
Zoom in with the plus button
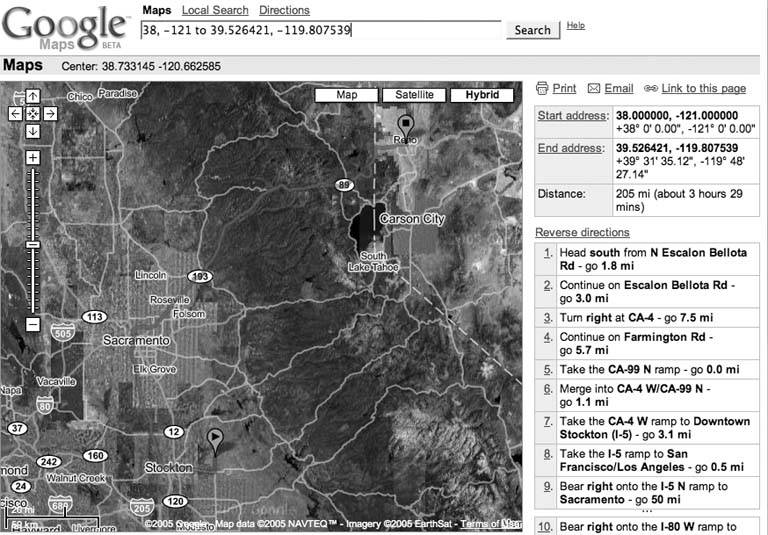(x=33, y=158)
